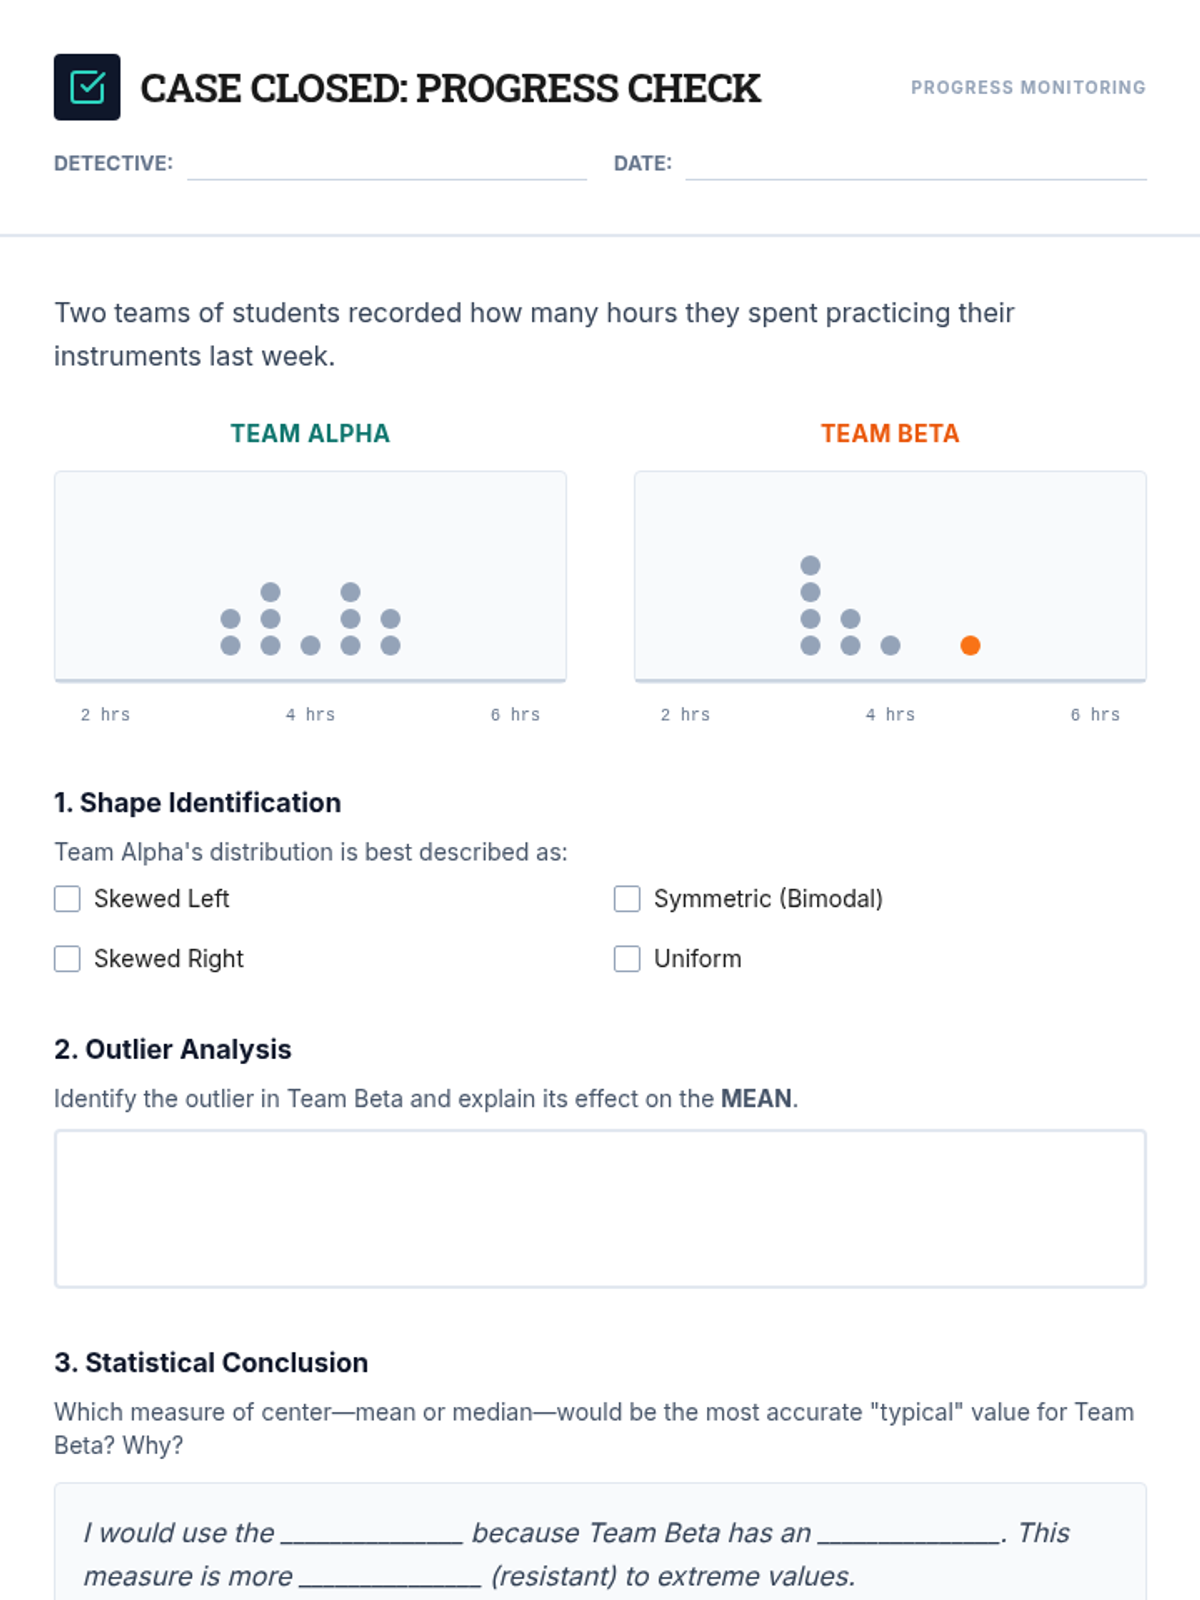Tick the Uniform checkbox
Screen dimensions: 1200x1600
[627, 959]
